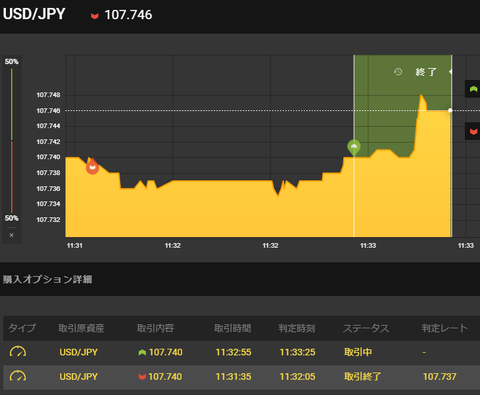Click the red down arrow before 107.740
The image size is (480, 395).
pos(142,377)
